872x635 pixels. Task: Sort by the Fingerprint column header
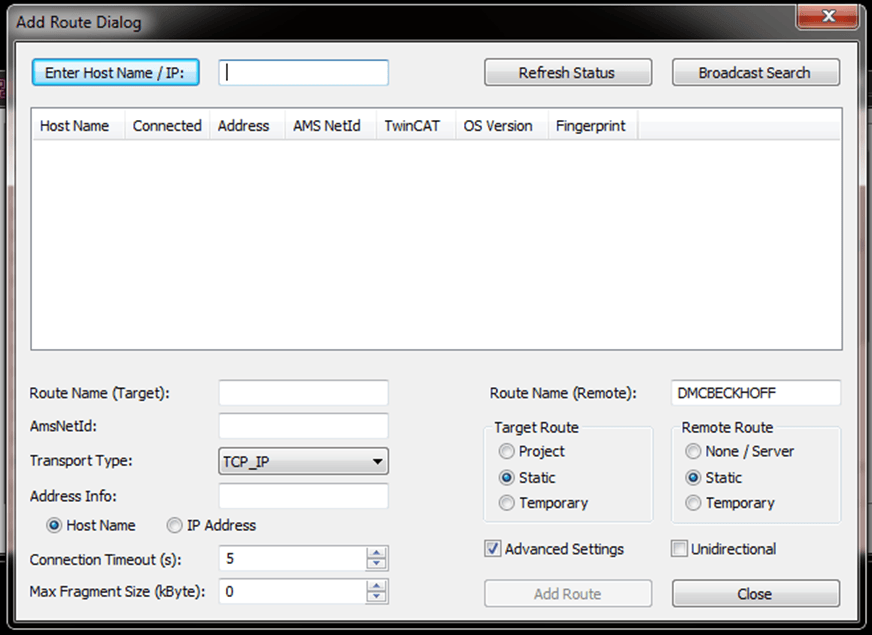[x=593, y=126]
